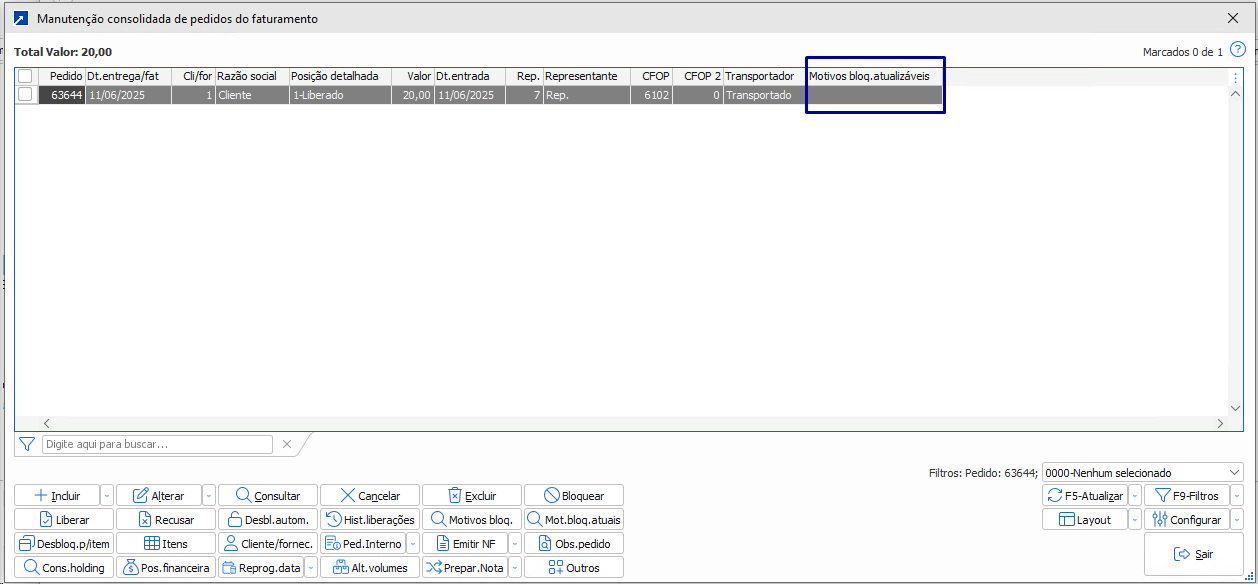Expand the Layout dropdown arrow

click(1135, 519)
